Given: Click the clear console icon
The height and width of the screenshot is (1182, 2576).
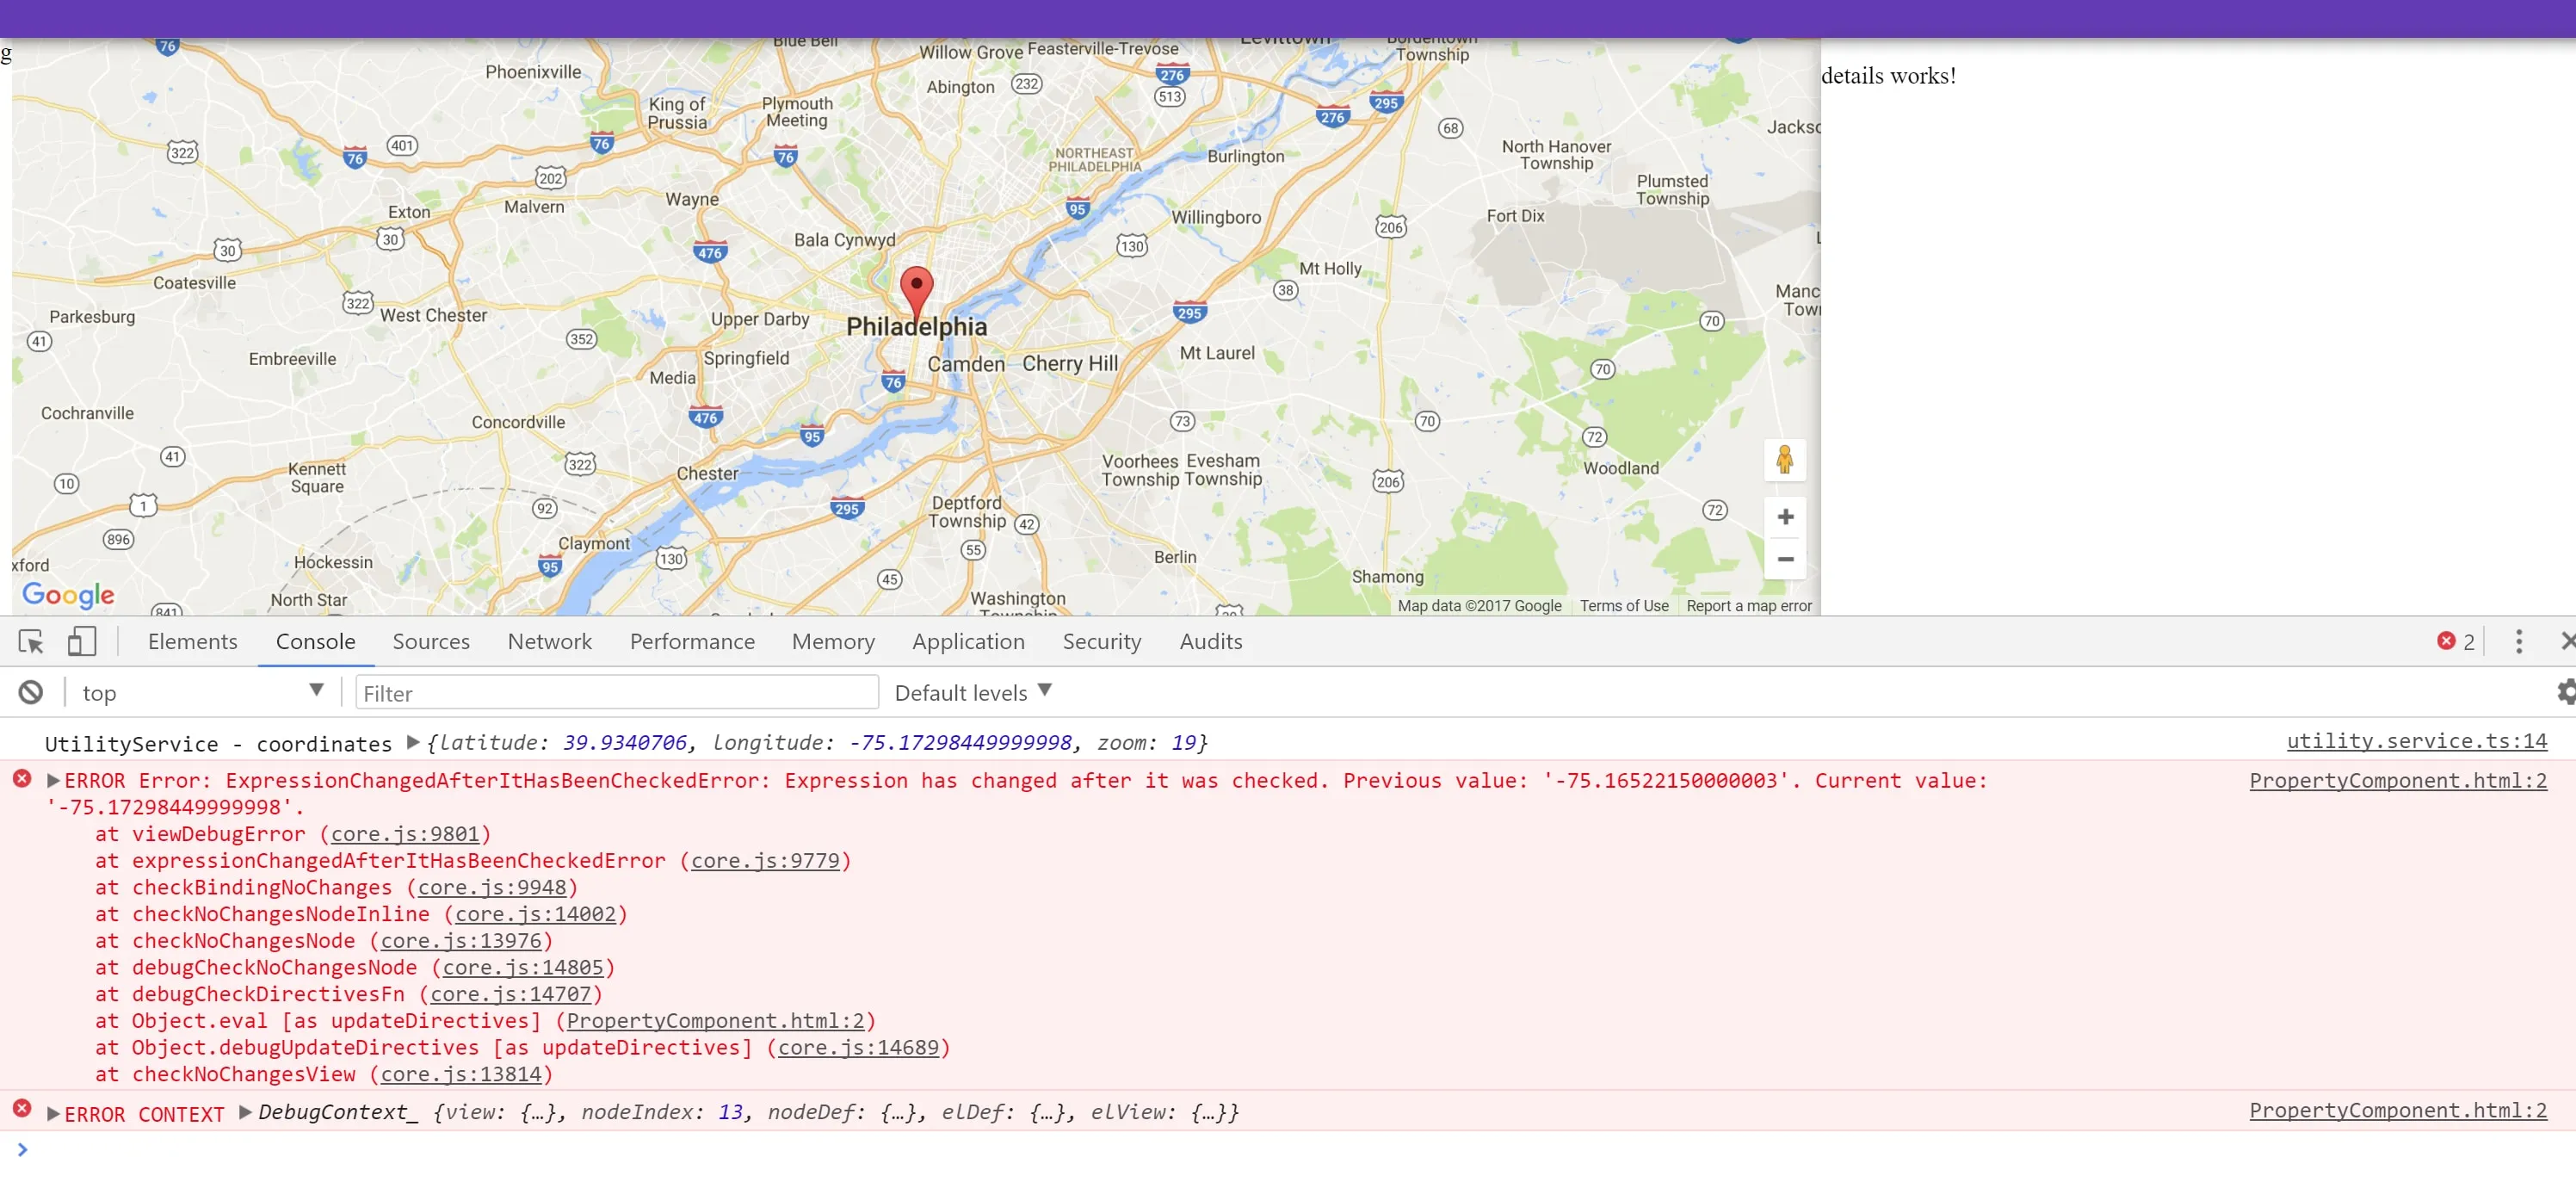Looking at the screenshot, I should pos(31,692).
